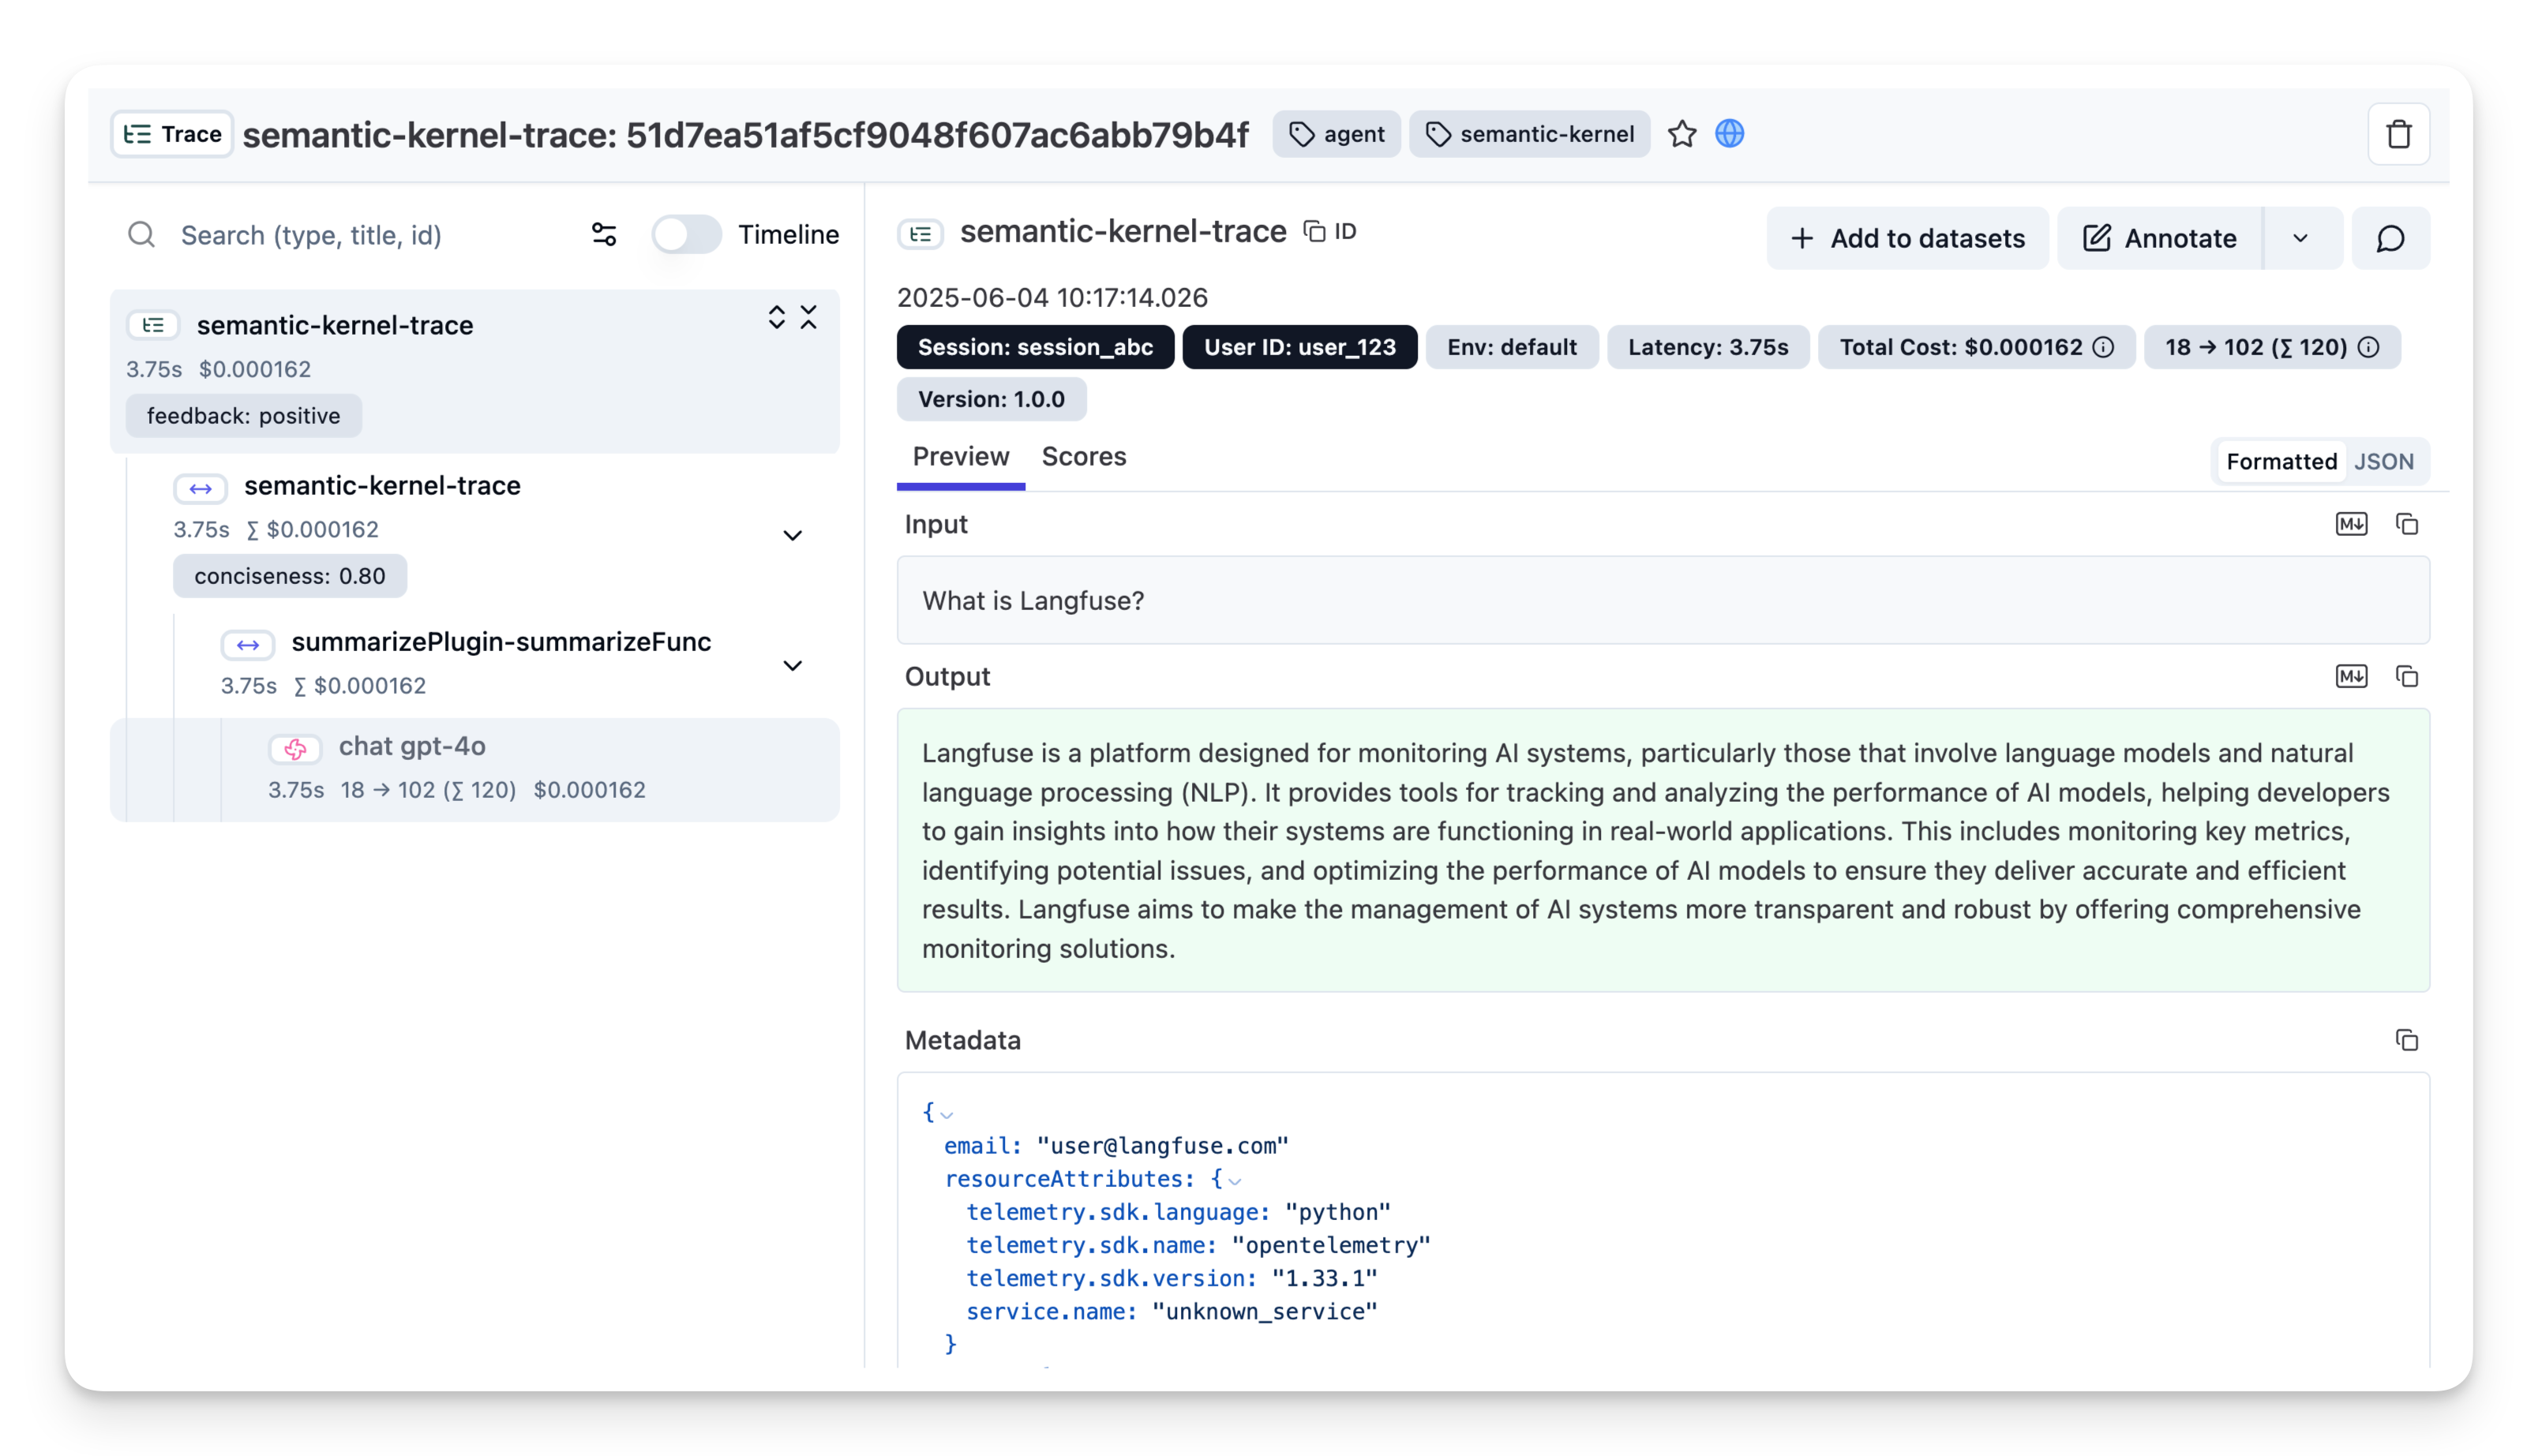The height and width of the screenshot is (1456, 2538).
Task: Expand the summarizePlugin-summarizeFunc span details
Action: point(793,665)
